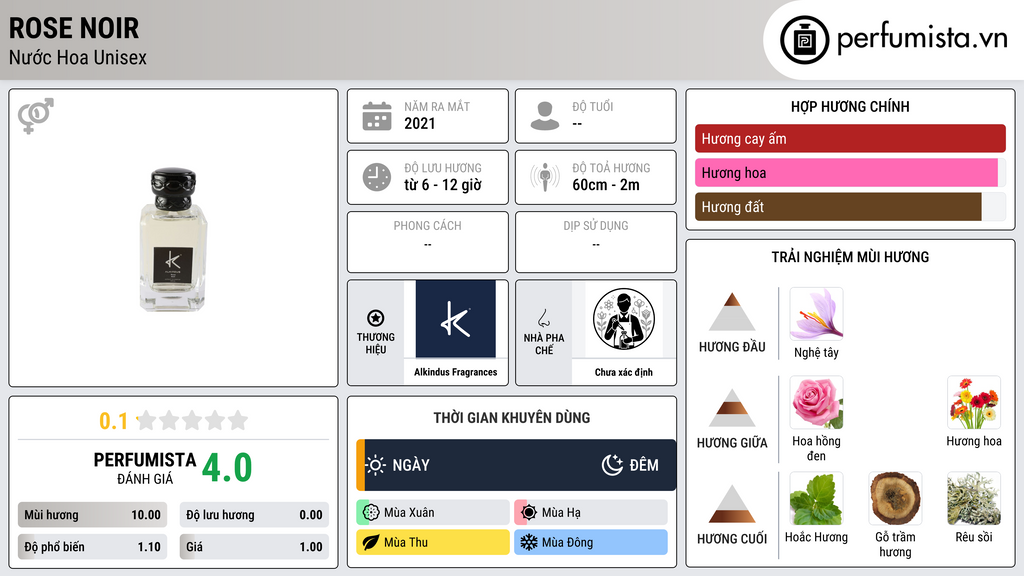Screen dimensions: 1024x576
Task: Click the unisex gender symbol icon
Action: pos(36,116)
